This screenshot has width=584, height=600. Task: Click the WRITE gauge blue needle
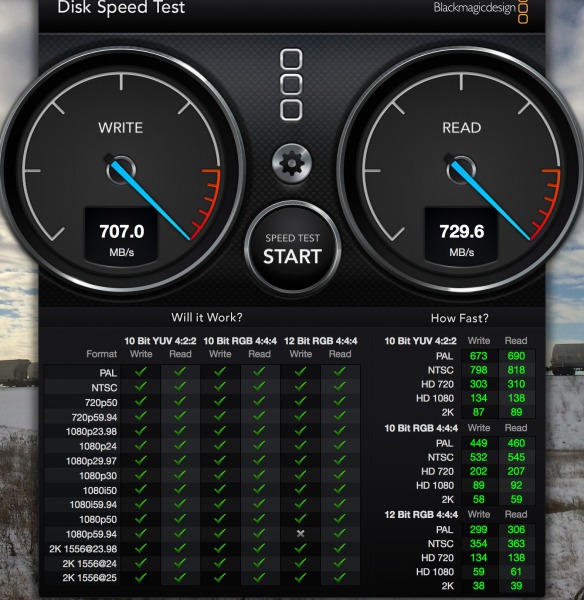pos(149,199)
